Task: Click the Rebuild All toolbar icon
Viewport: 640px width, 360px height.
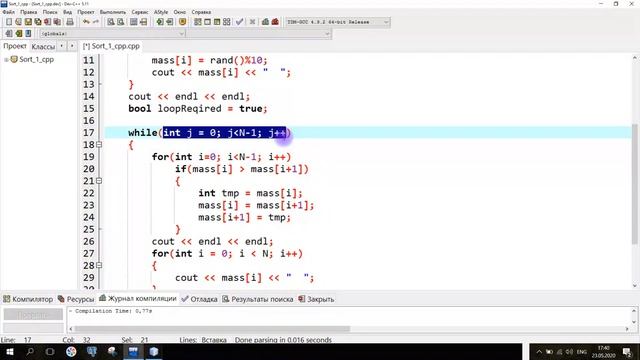Action: pos(227,22)
